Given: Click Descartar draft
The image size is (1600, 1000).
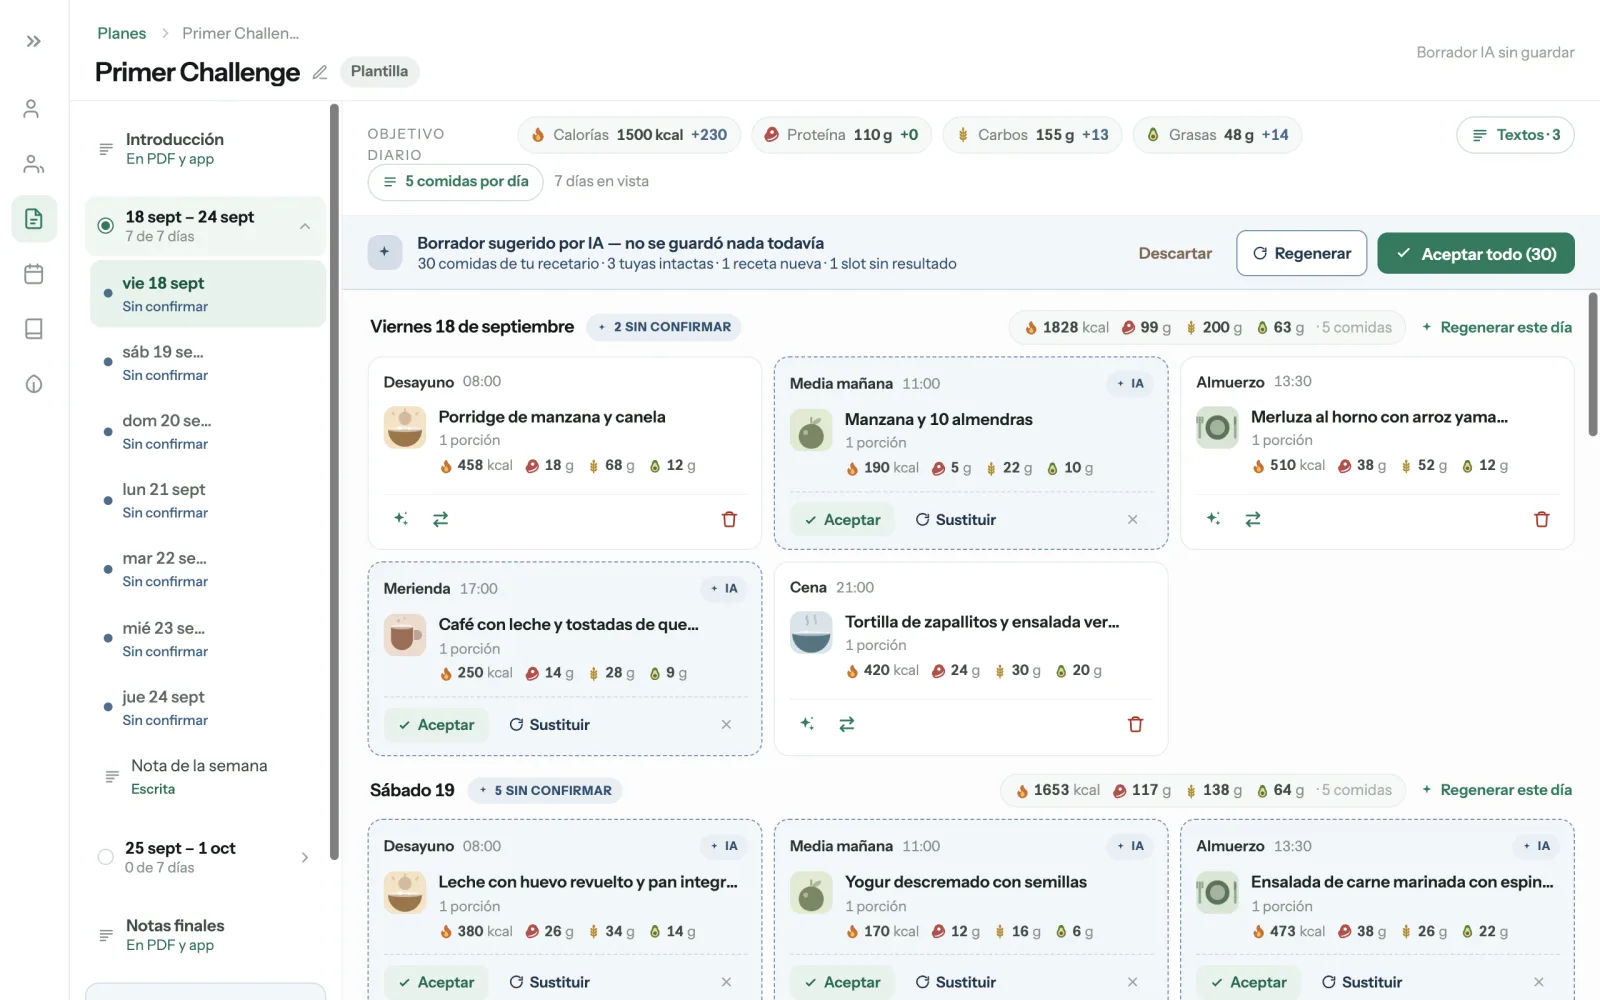Looking at the screenshot, I should click(x=1175, y=254).
